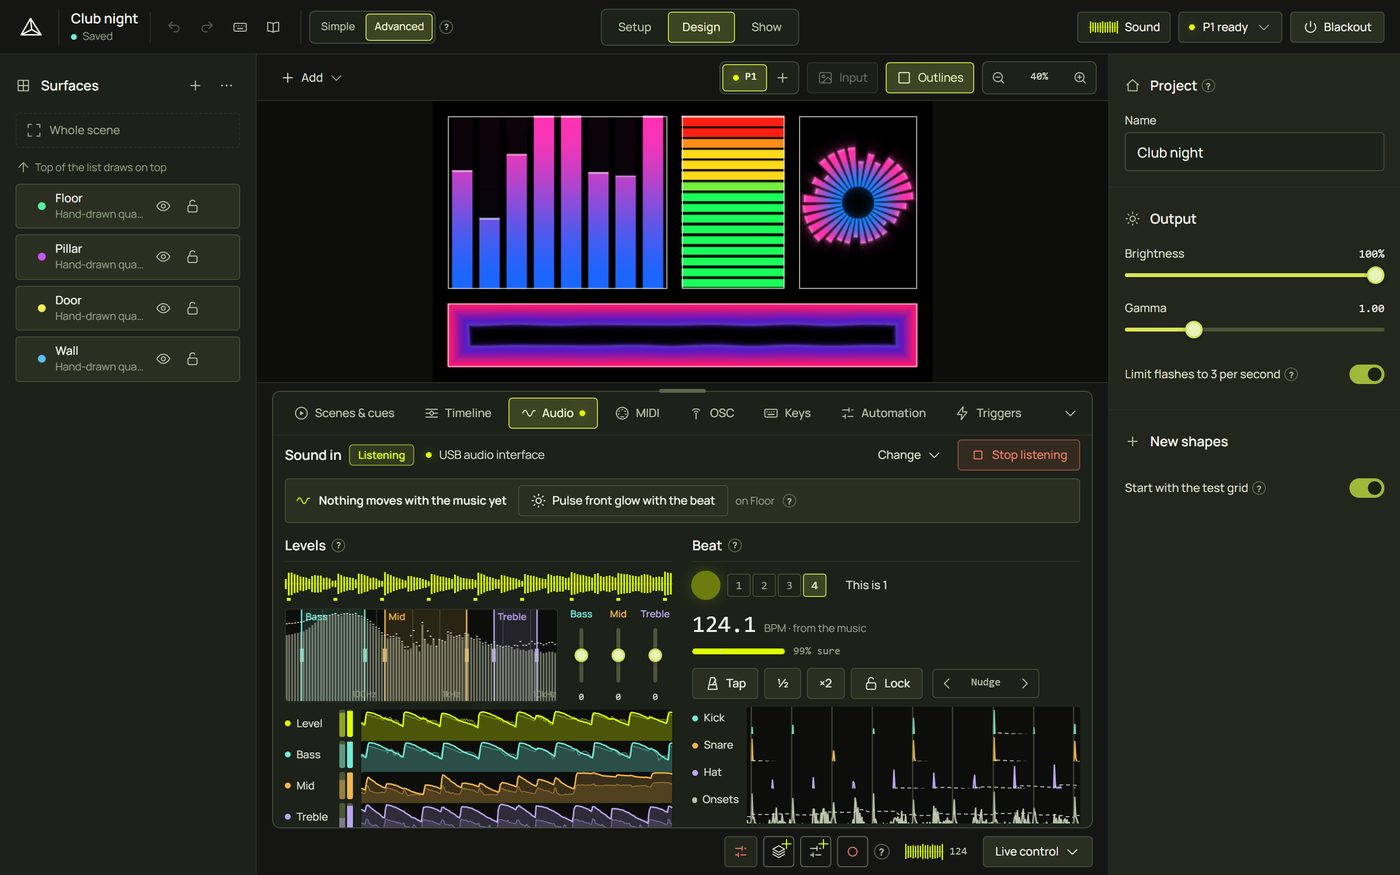Switch to the Show tab

(x=766, y=27)
